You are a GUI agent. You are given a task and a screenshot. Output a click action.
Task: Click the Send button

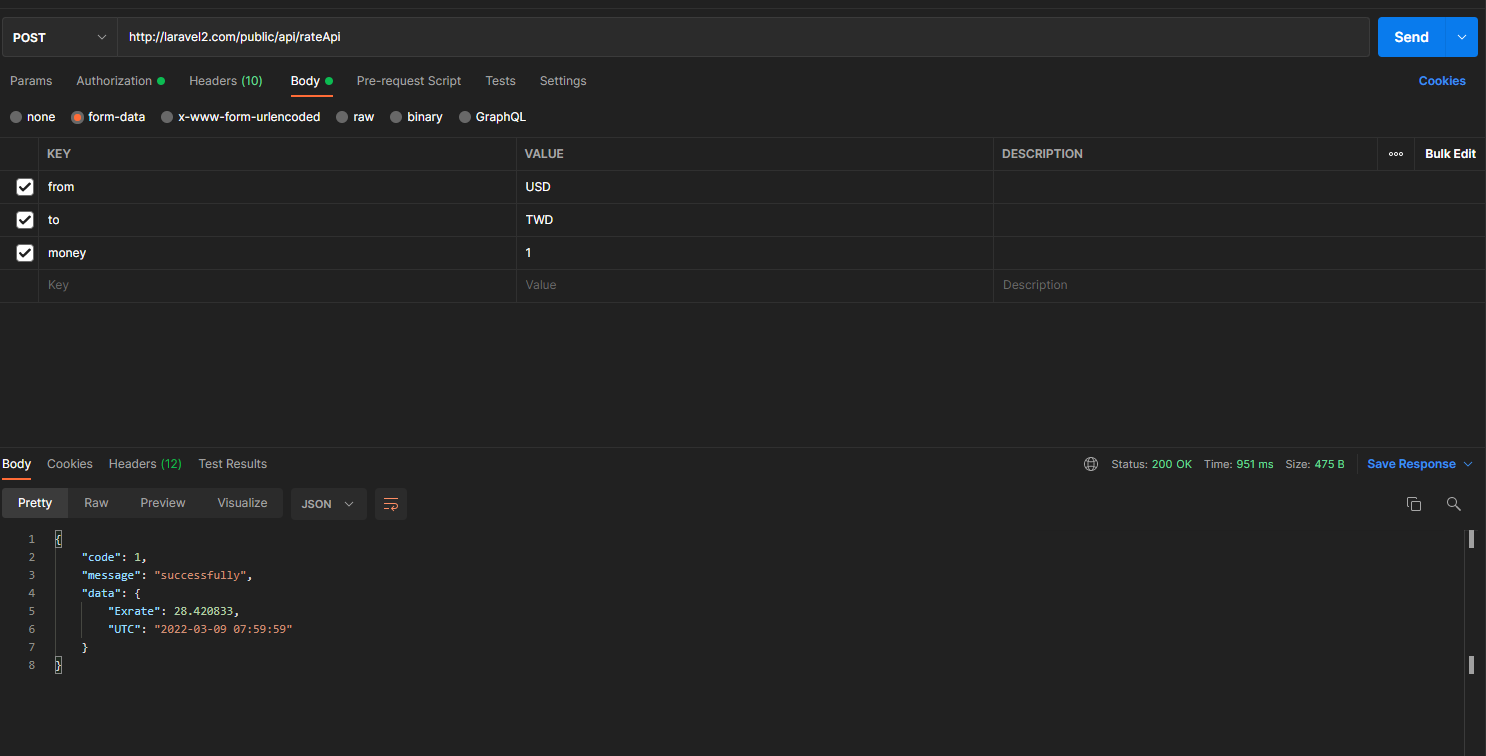tap(1411, 37)
